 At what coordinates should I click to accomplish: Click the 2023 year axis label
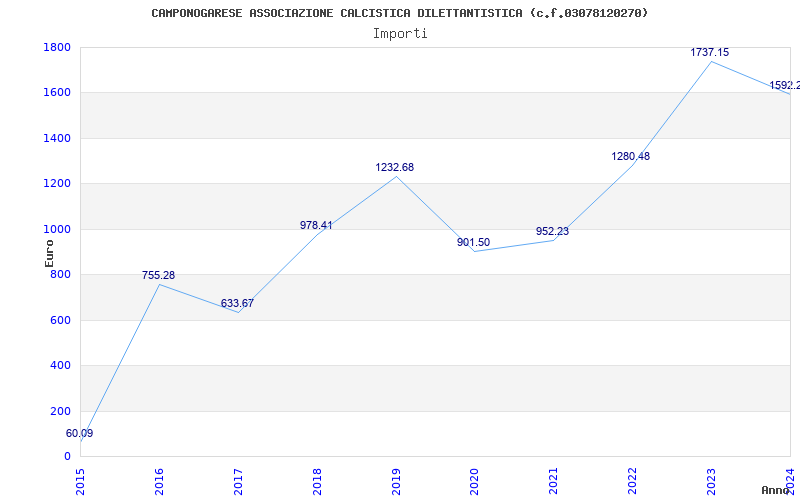click(x=711, y=482)
